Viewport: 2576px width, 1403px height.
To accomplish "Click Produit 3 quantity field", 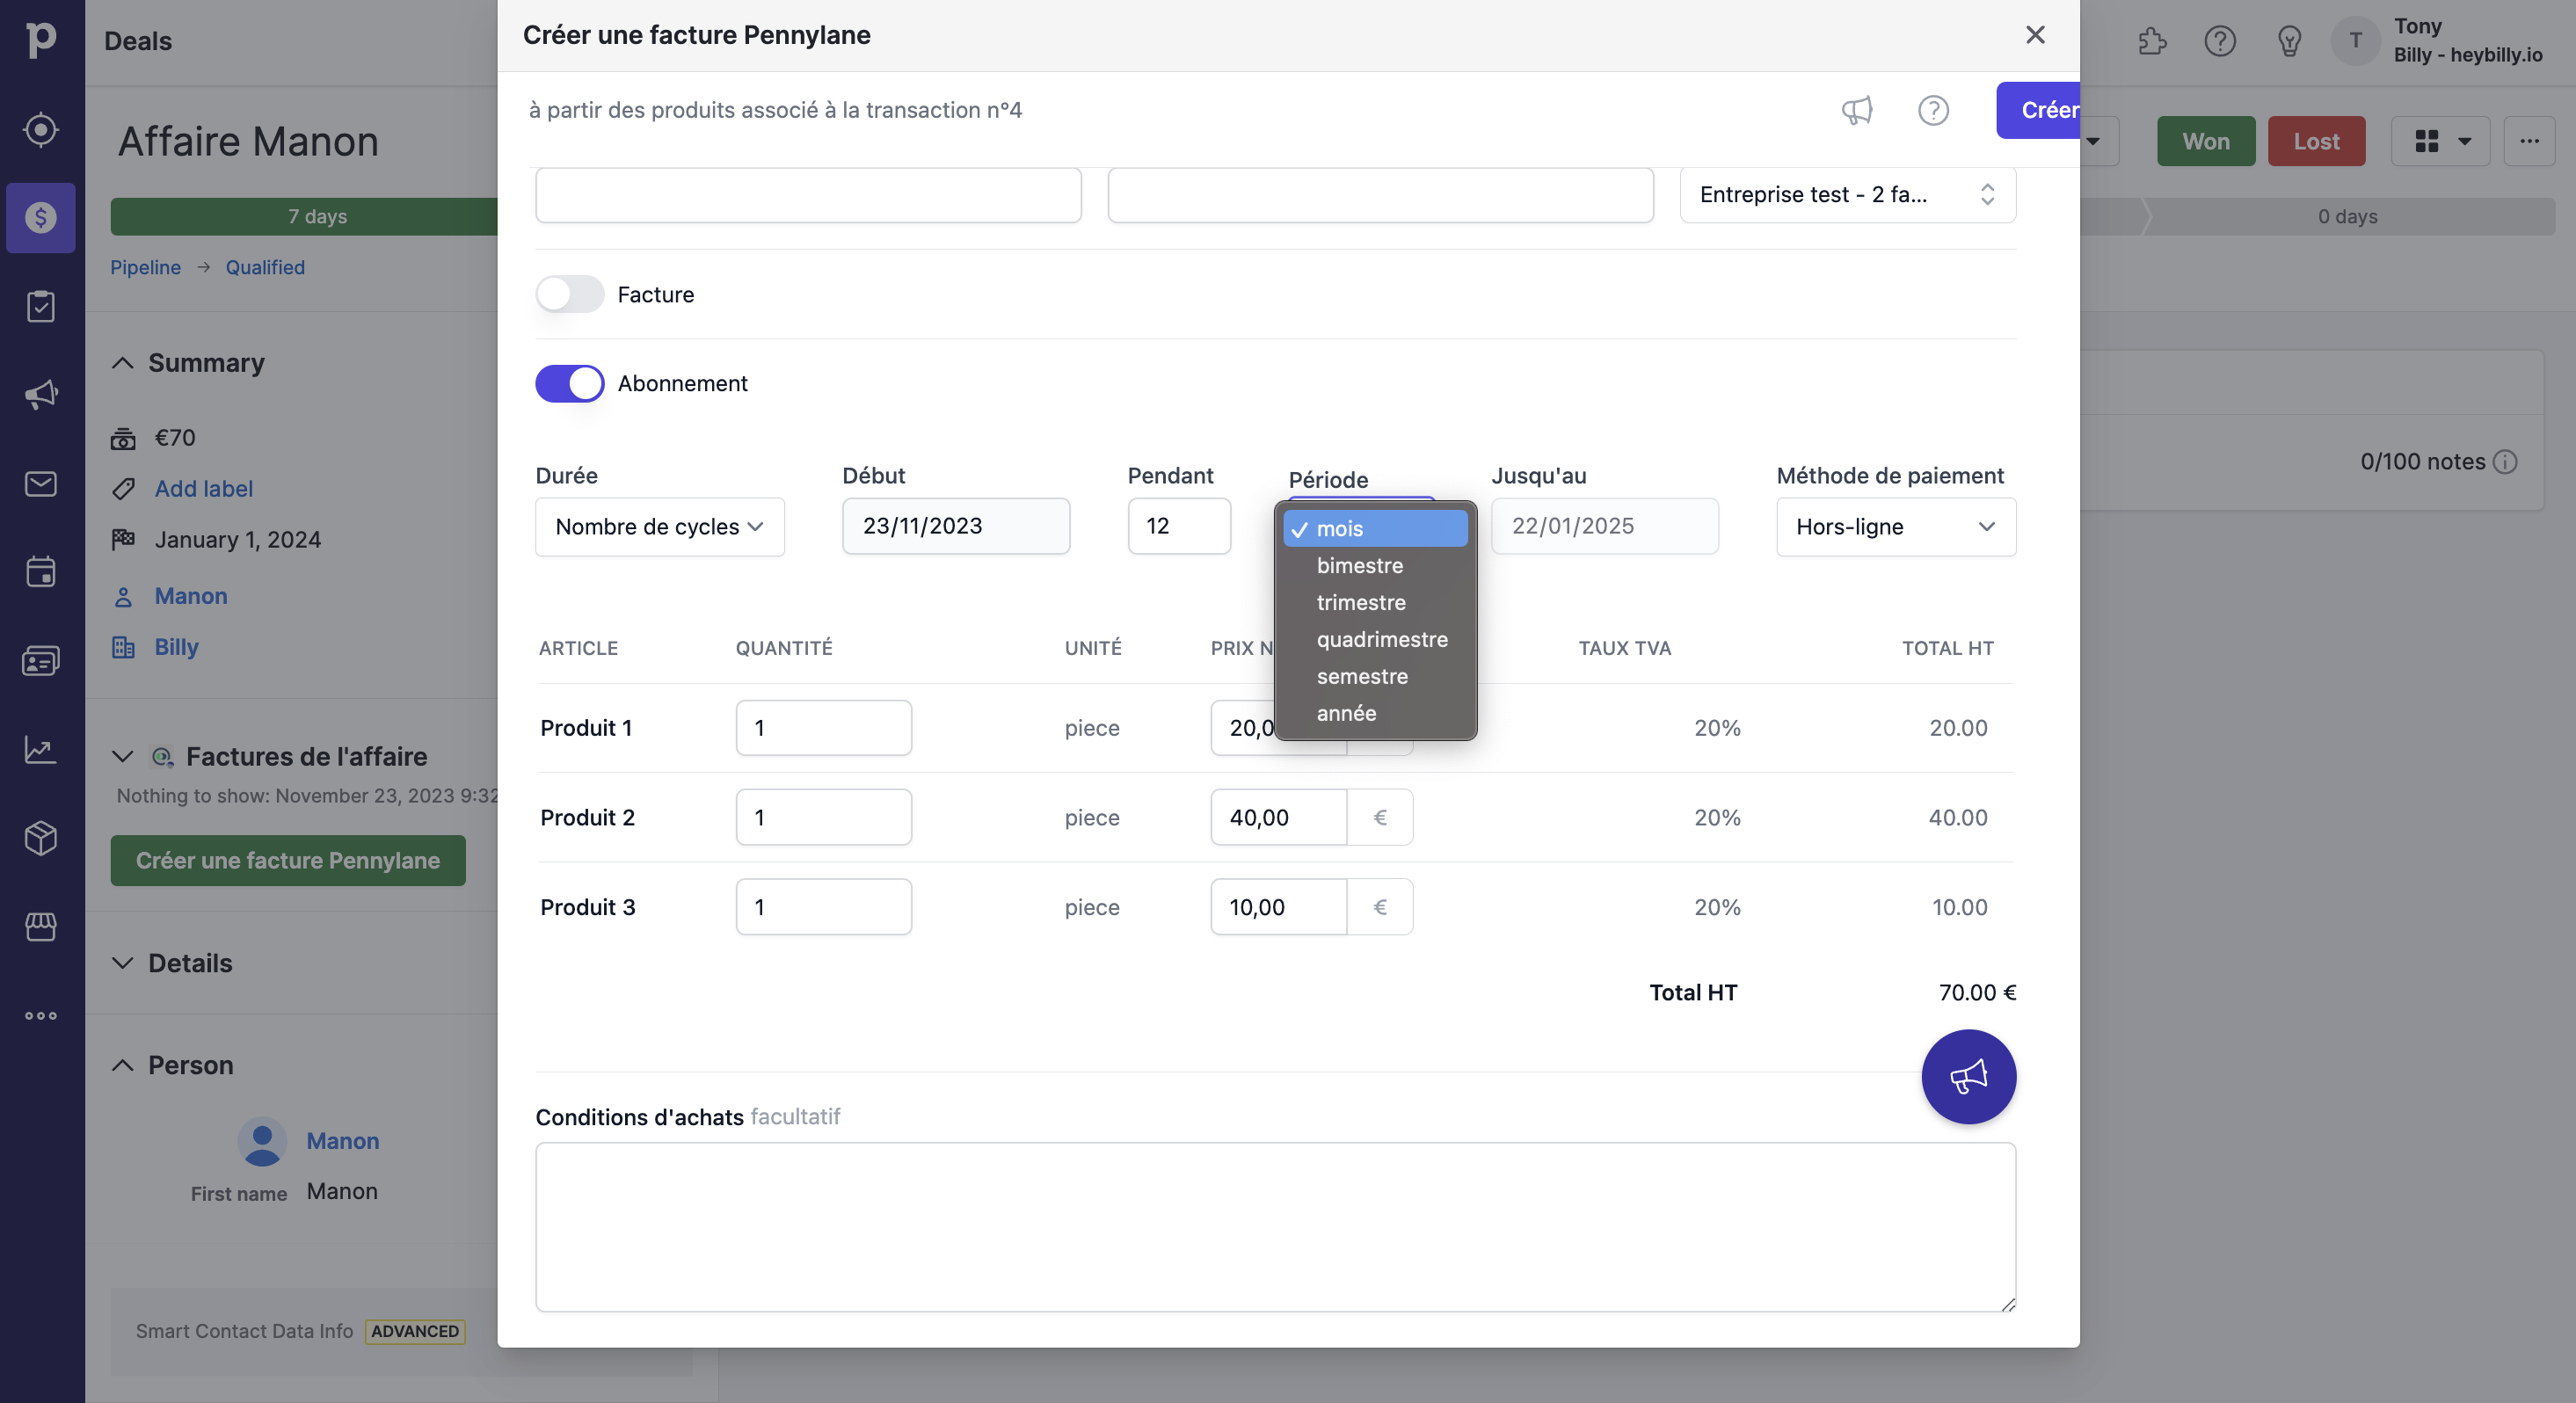I will 823,907.
